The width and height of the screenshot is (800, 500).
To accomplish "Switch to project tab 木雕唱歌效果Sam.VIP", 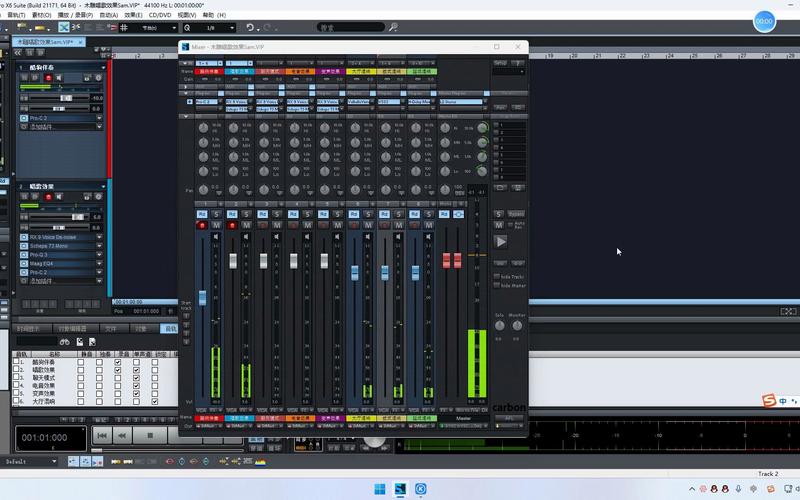I will tap(49, 42).
